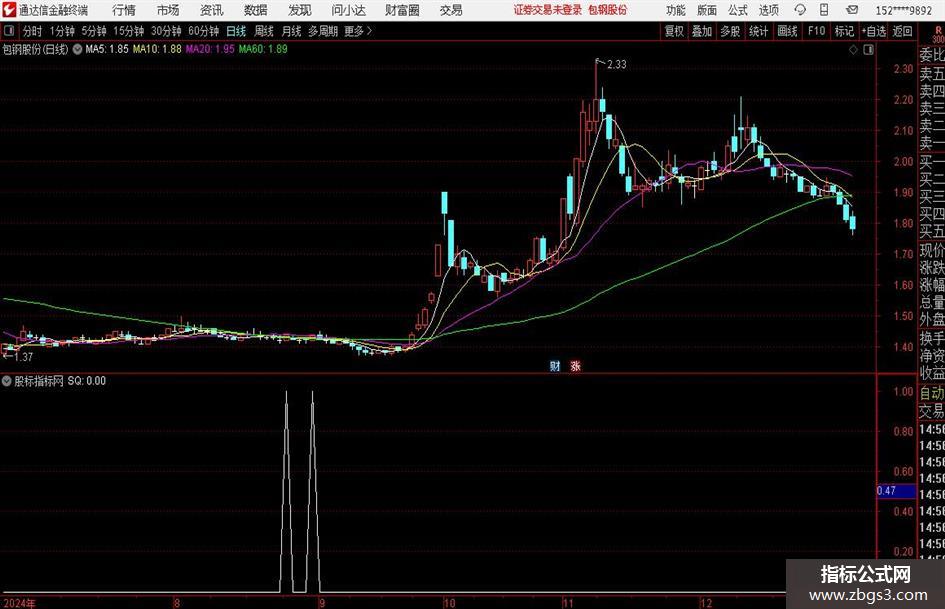Open the 功能 menu

point(676,10)
